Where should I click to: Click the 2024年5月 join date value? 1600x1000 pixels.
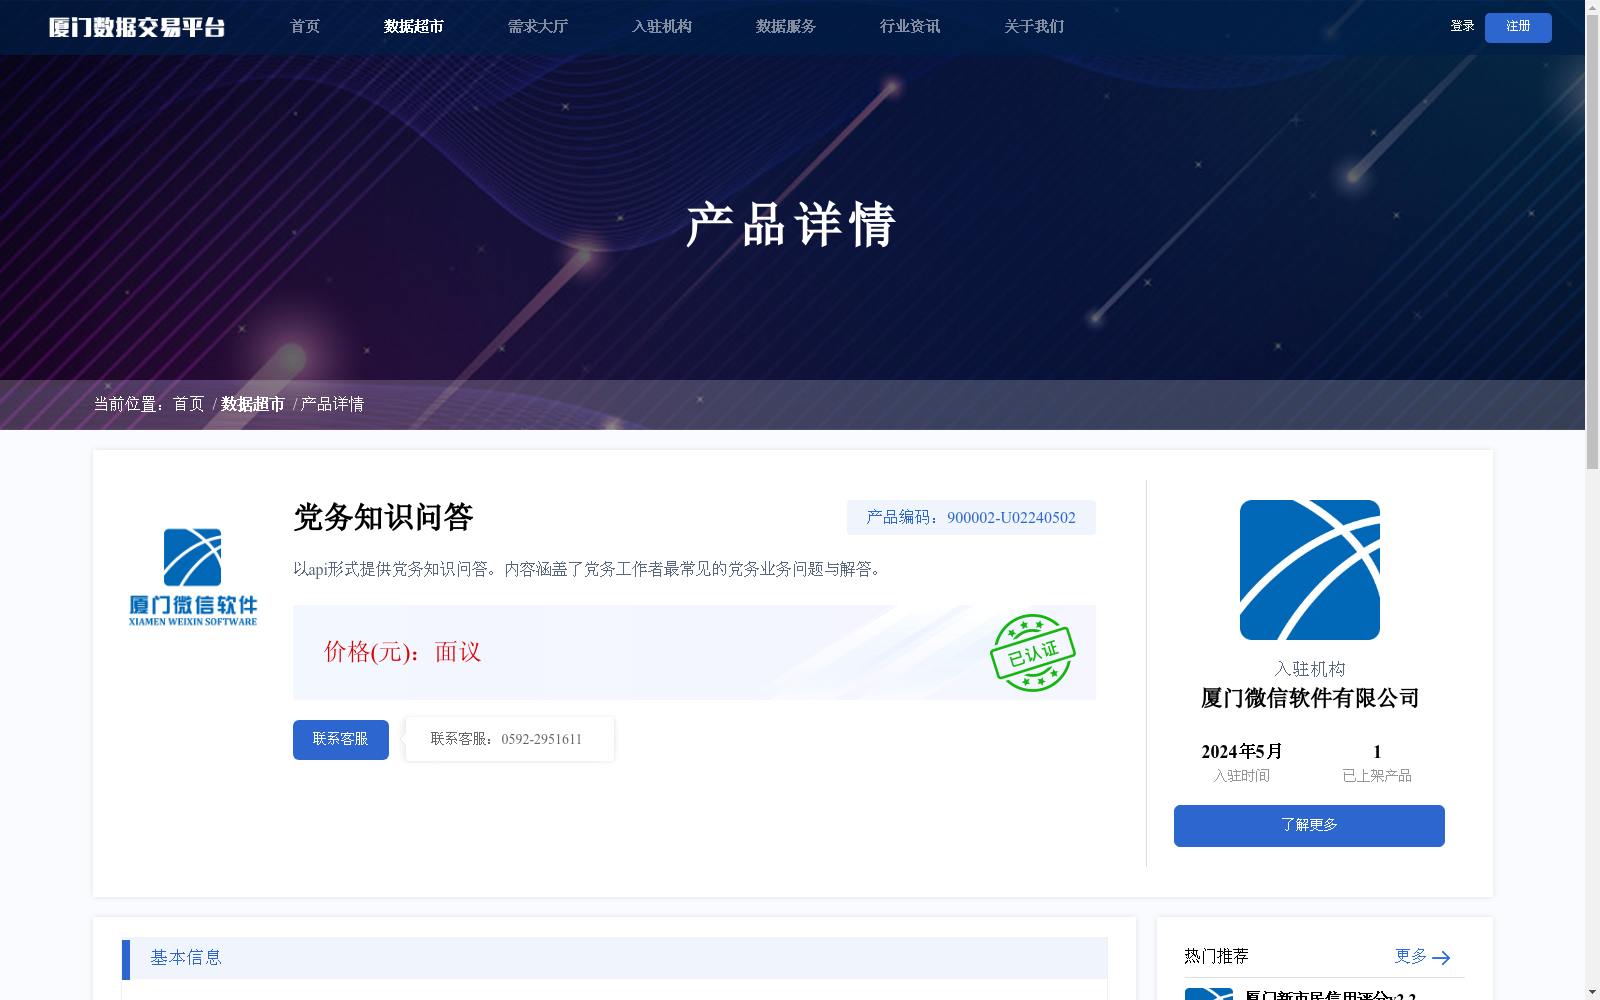click(x=1242, y=752)
